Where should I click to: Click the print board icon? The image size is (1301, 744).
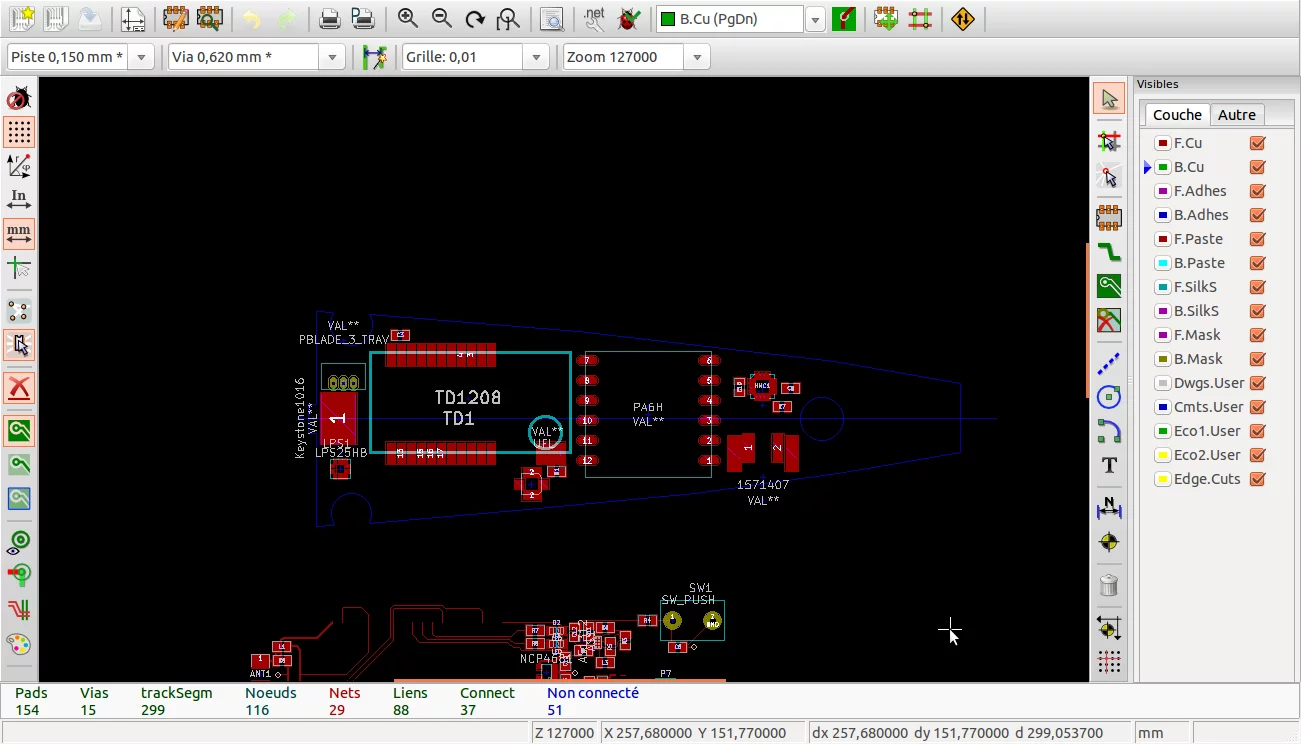[x=329, y=19]
